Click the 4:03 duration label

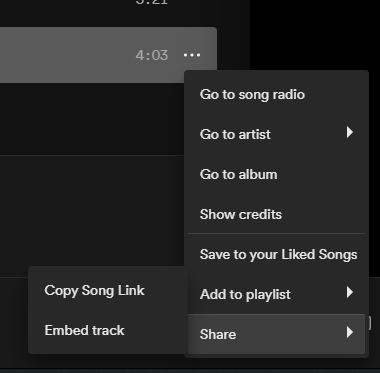(x=152, y=55)
